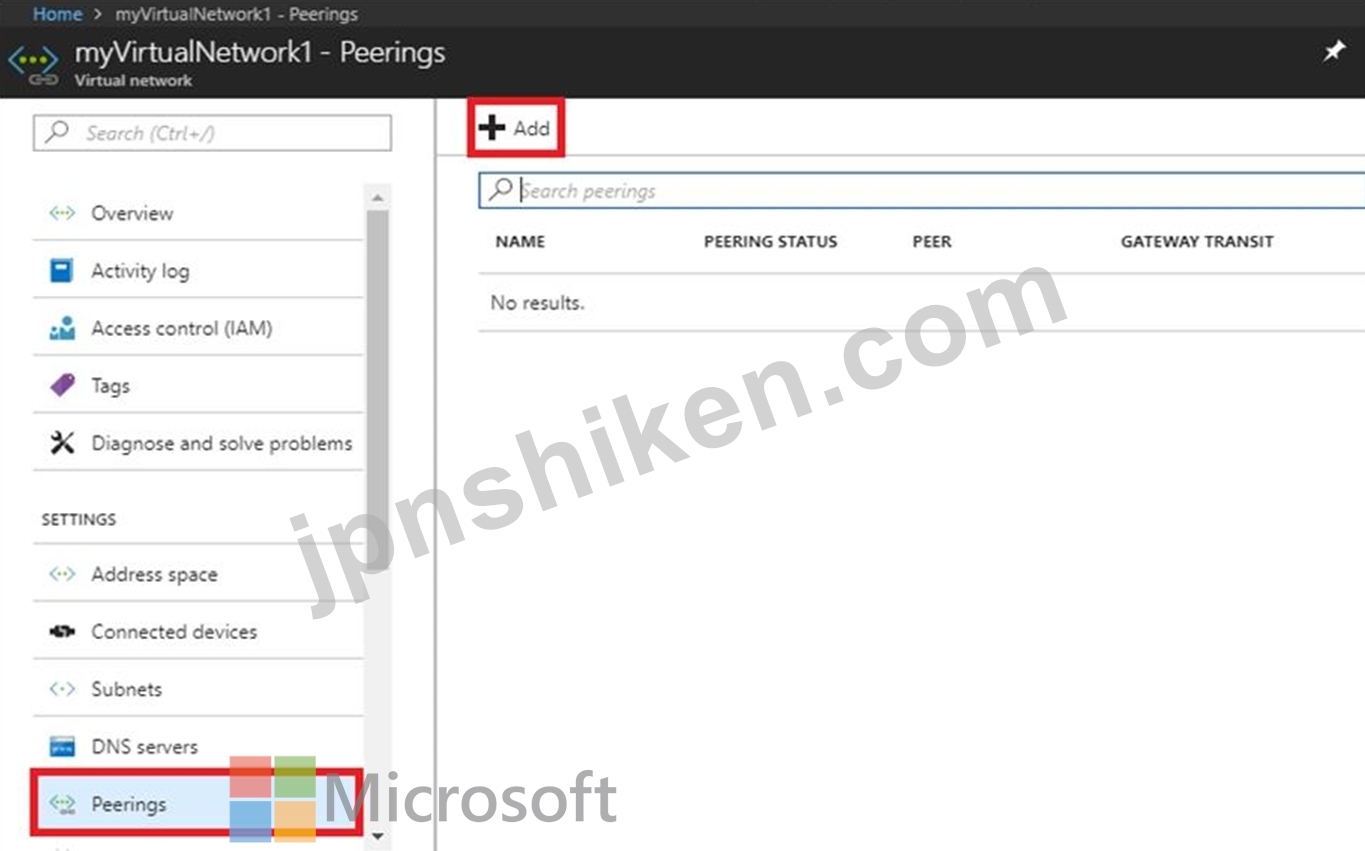
Task: Click the SETTINGS section heading
Action: point(79,519)
